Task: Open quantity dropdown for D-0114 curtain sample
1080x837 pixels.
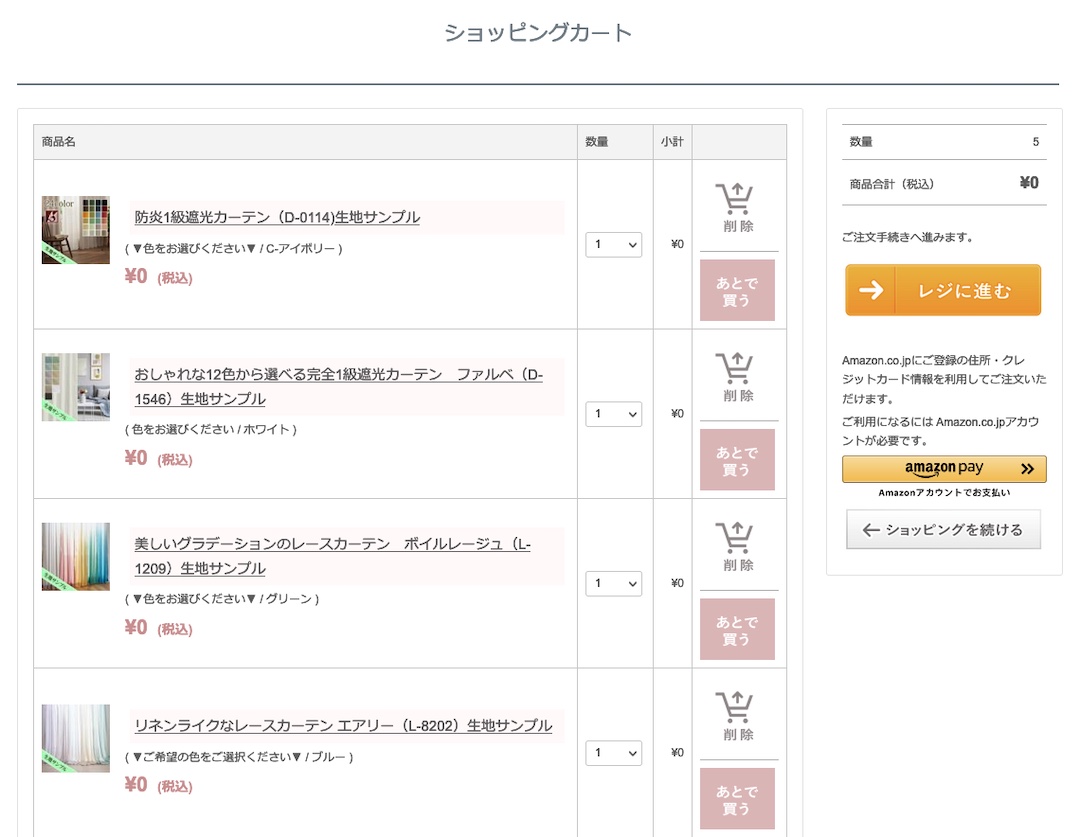Action: coord(613,244)
